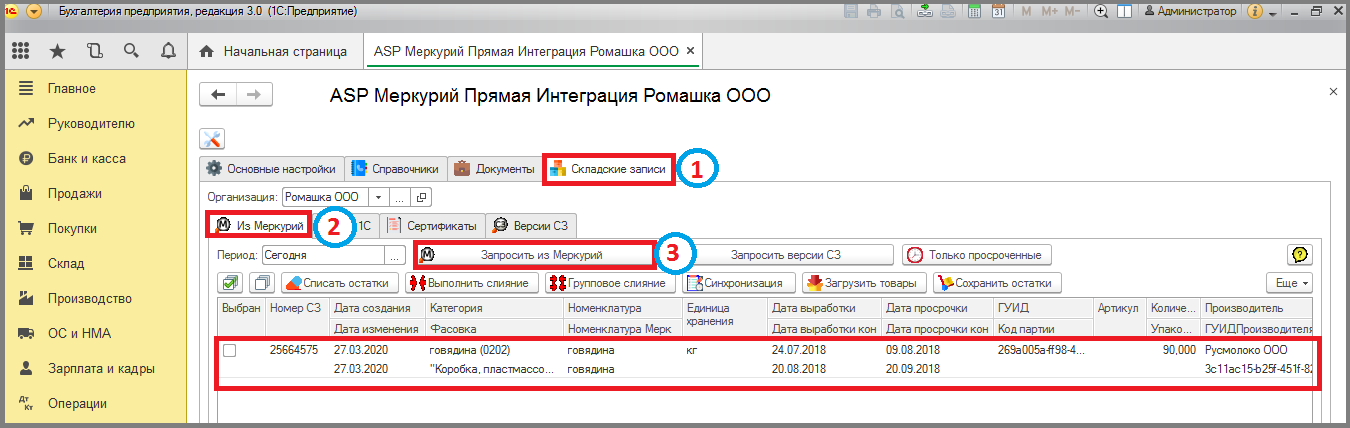Click Синхронизация button

(x=739, y=283)
